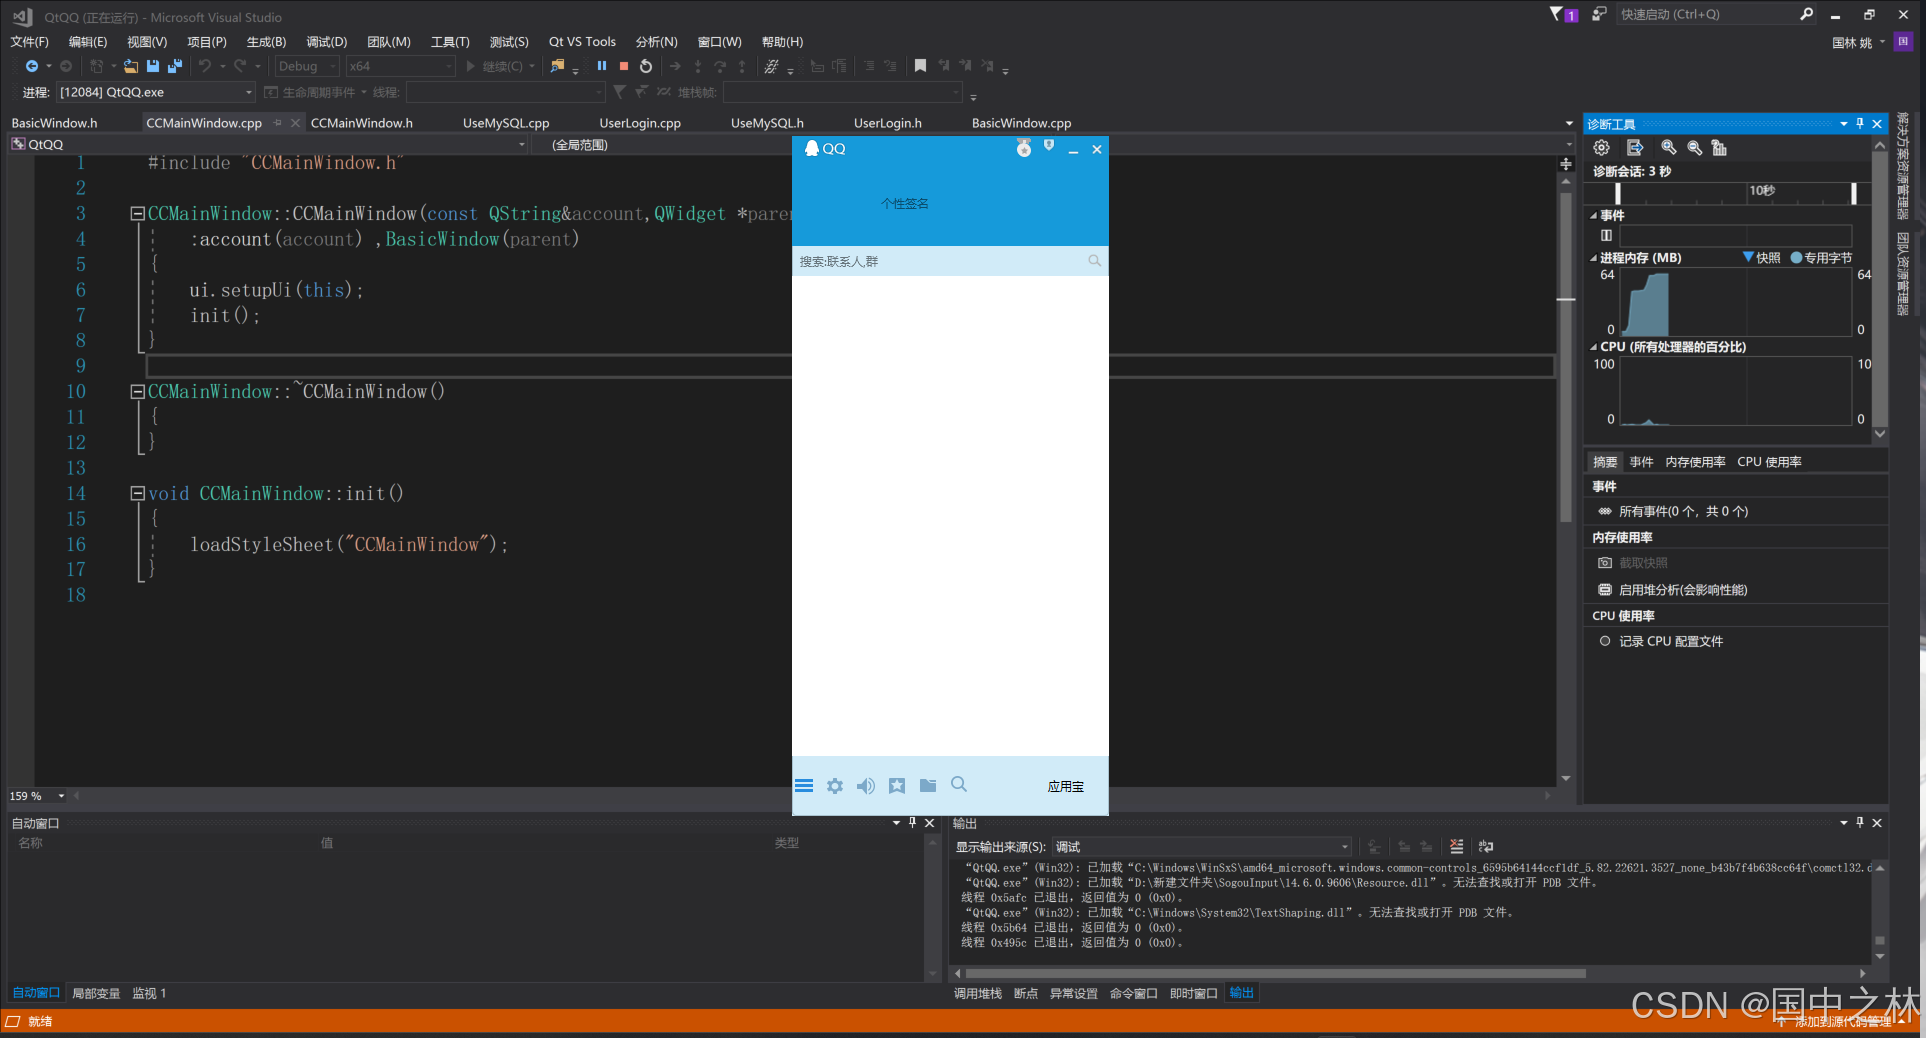The image size is (1926, 1038).
Task: Open the Qt VS Tools menu
Action: (x=582, y=42)
